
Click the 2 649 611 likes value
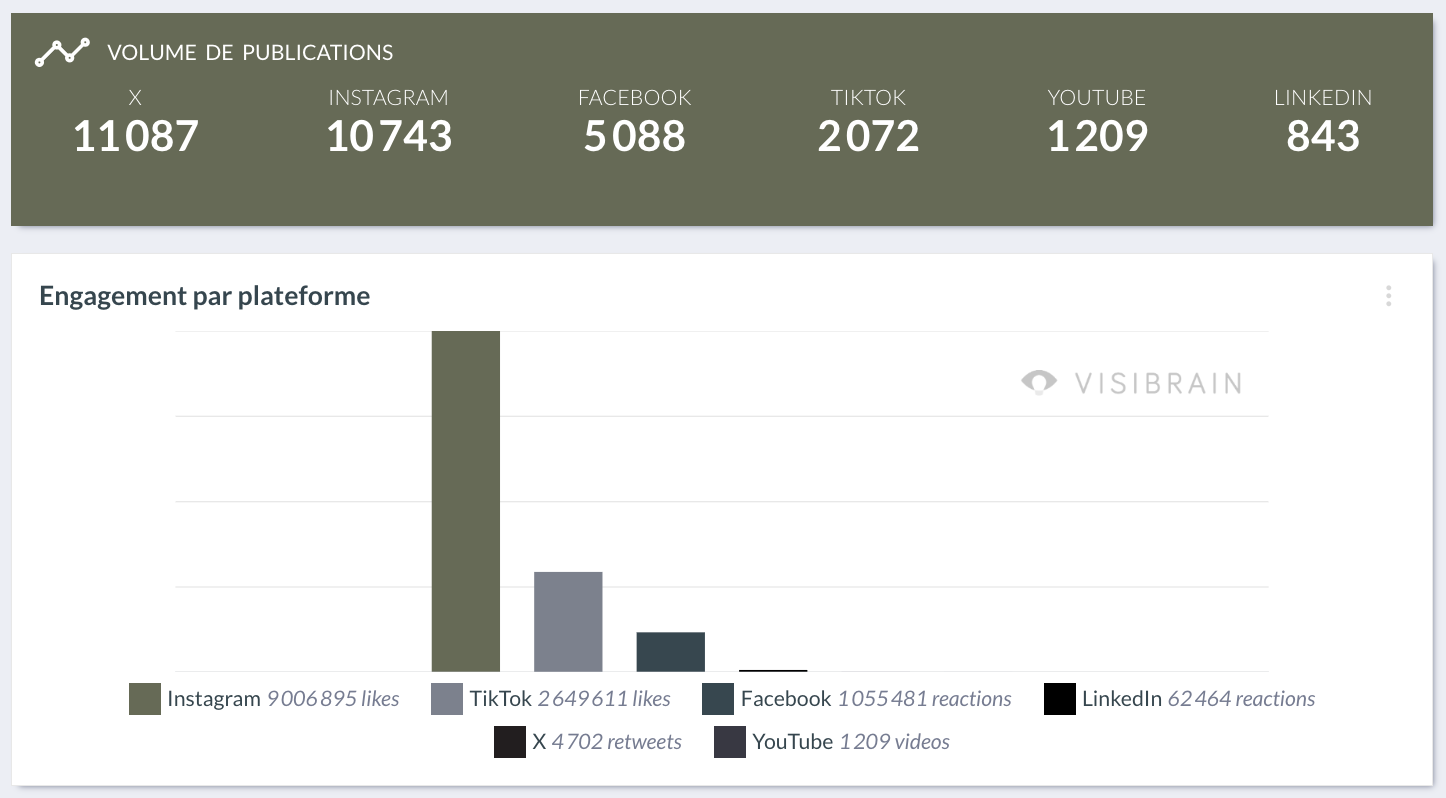[x=604, y=699]
